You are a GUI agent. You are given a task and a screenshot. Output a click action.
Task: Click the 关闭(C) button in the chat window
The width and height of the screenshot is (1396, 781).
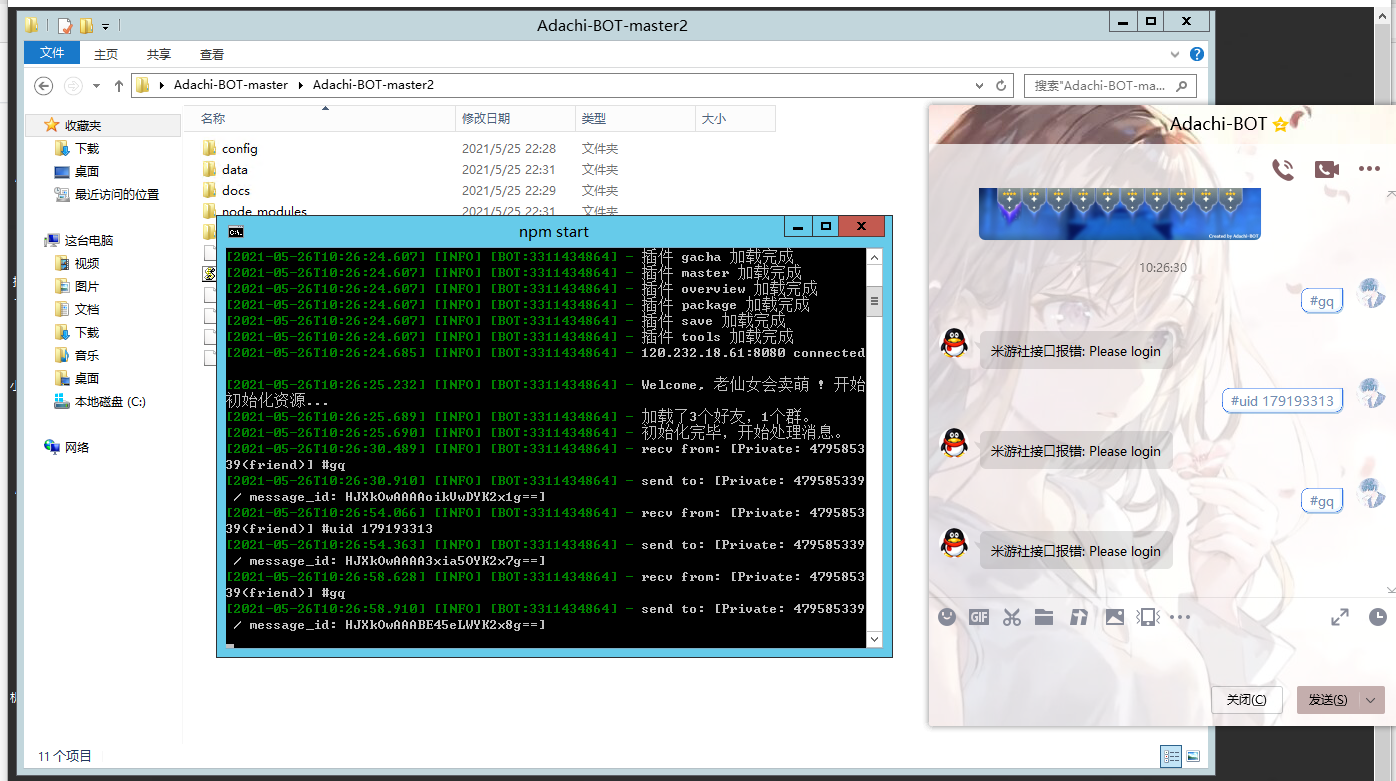pos(1246,700)
